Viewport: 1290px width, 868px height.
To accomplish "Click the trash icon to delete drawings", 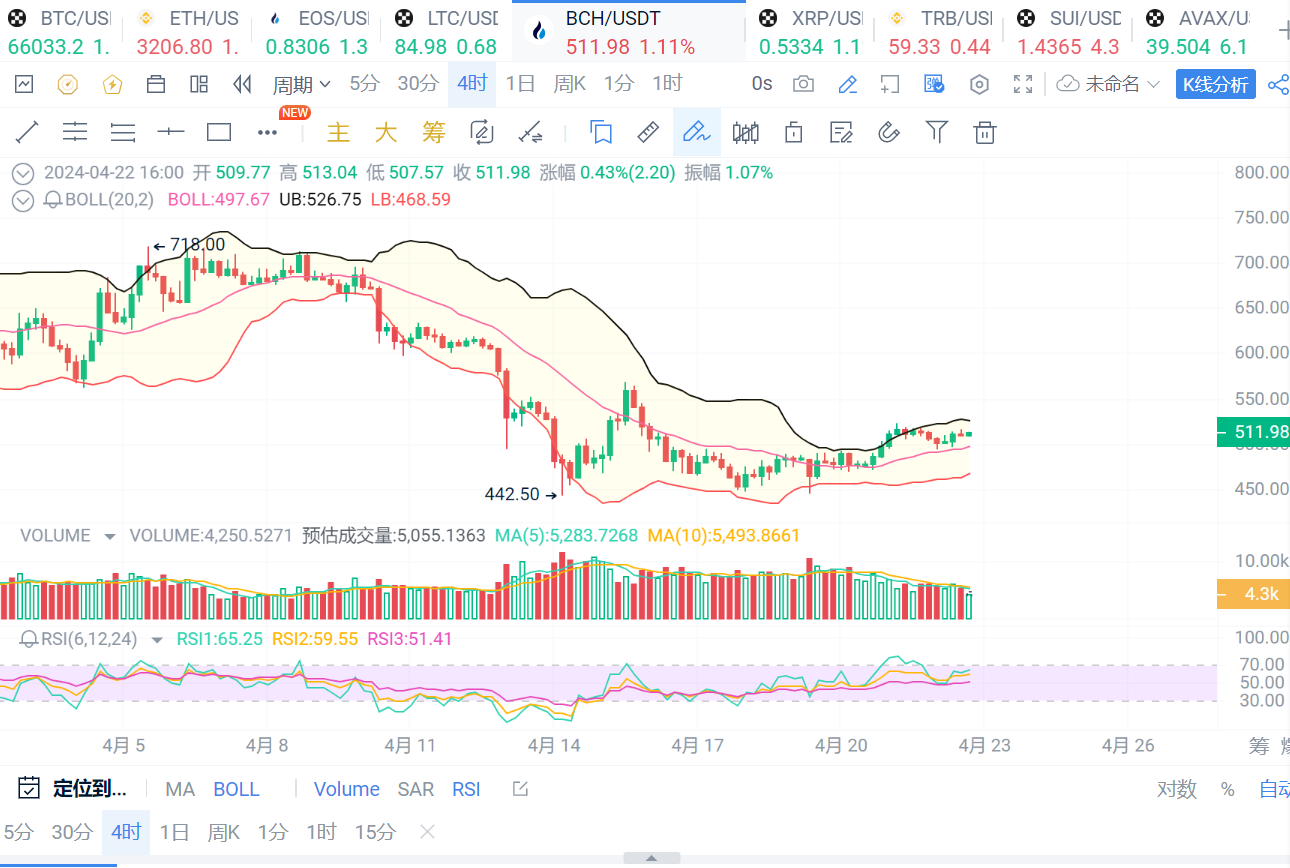I will (x=985, y=132).
